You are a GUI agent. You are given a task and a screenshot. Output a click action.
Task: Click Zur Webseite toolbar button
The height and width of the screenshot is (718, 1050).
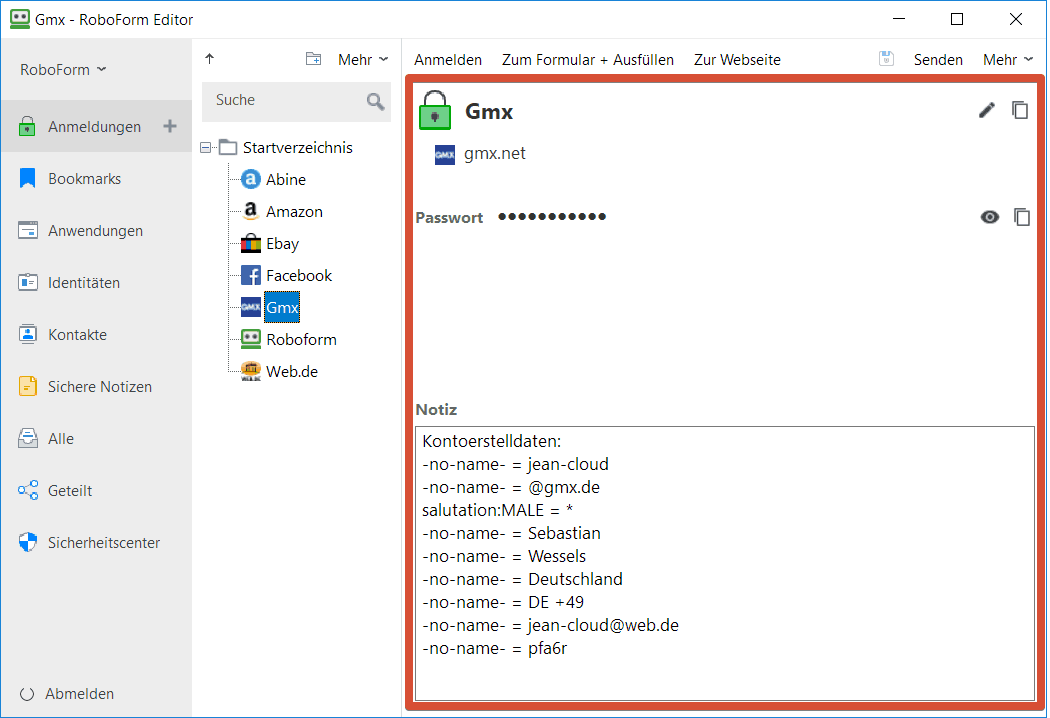pos(737,60)
